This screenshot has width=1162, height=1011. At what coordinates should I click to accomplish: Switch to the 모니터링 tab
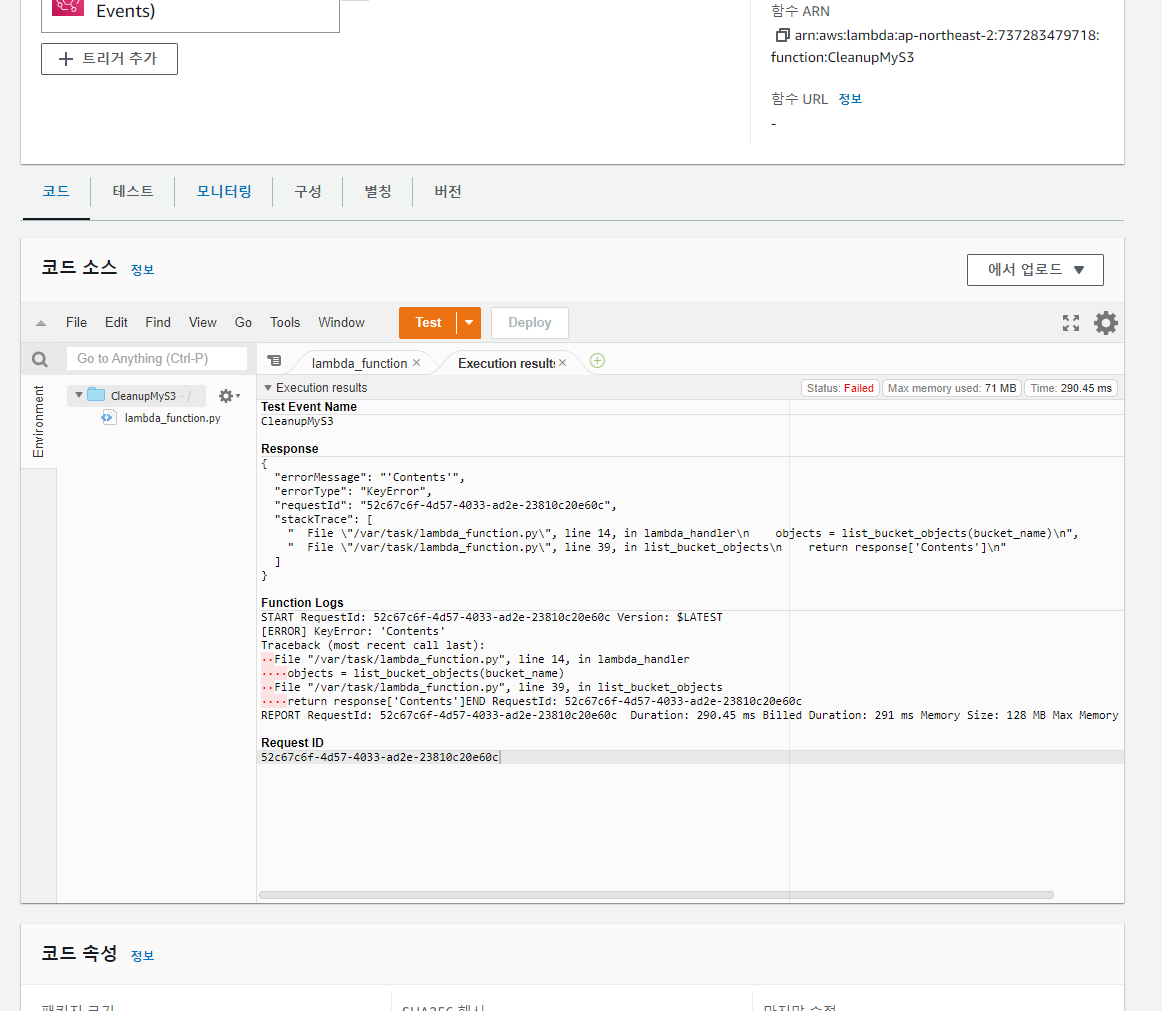click(224, 191)
